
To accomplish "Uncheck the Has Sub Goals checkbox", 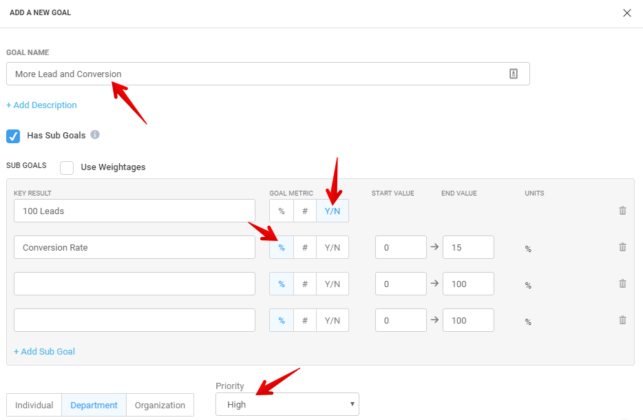I will [13, 136].
